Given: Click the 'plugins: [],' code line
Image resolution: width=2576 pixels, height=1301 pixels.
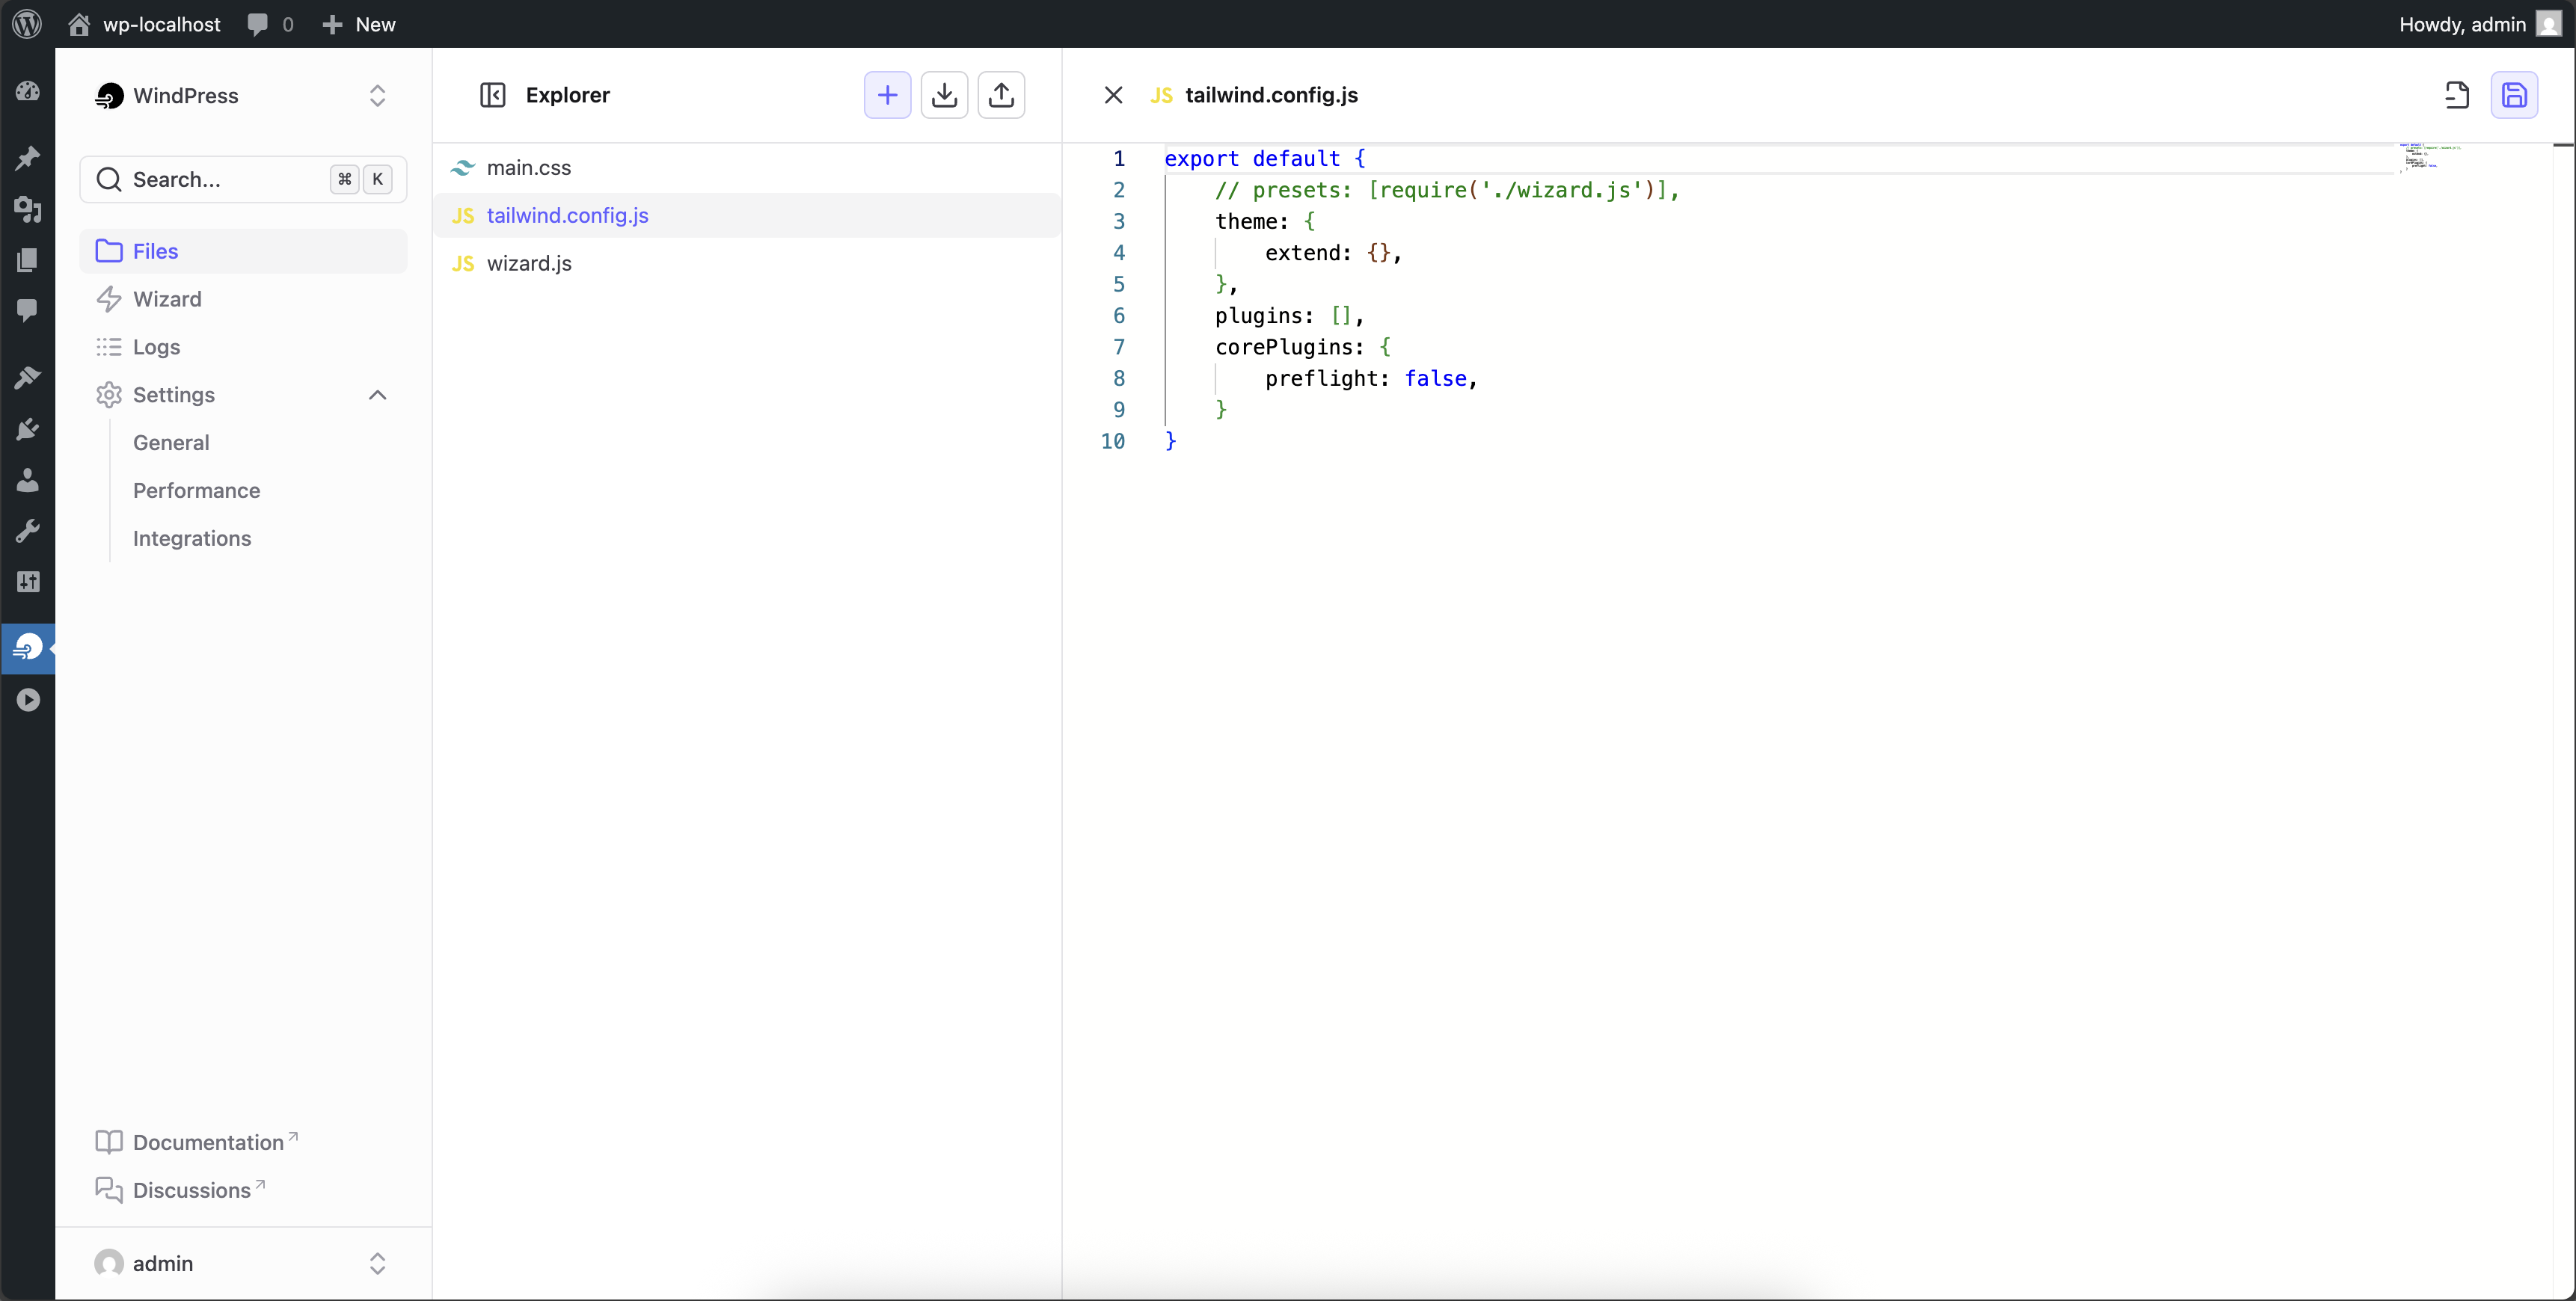Looking at the screenshot, I should (x=1289, y=316).
